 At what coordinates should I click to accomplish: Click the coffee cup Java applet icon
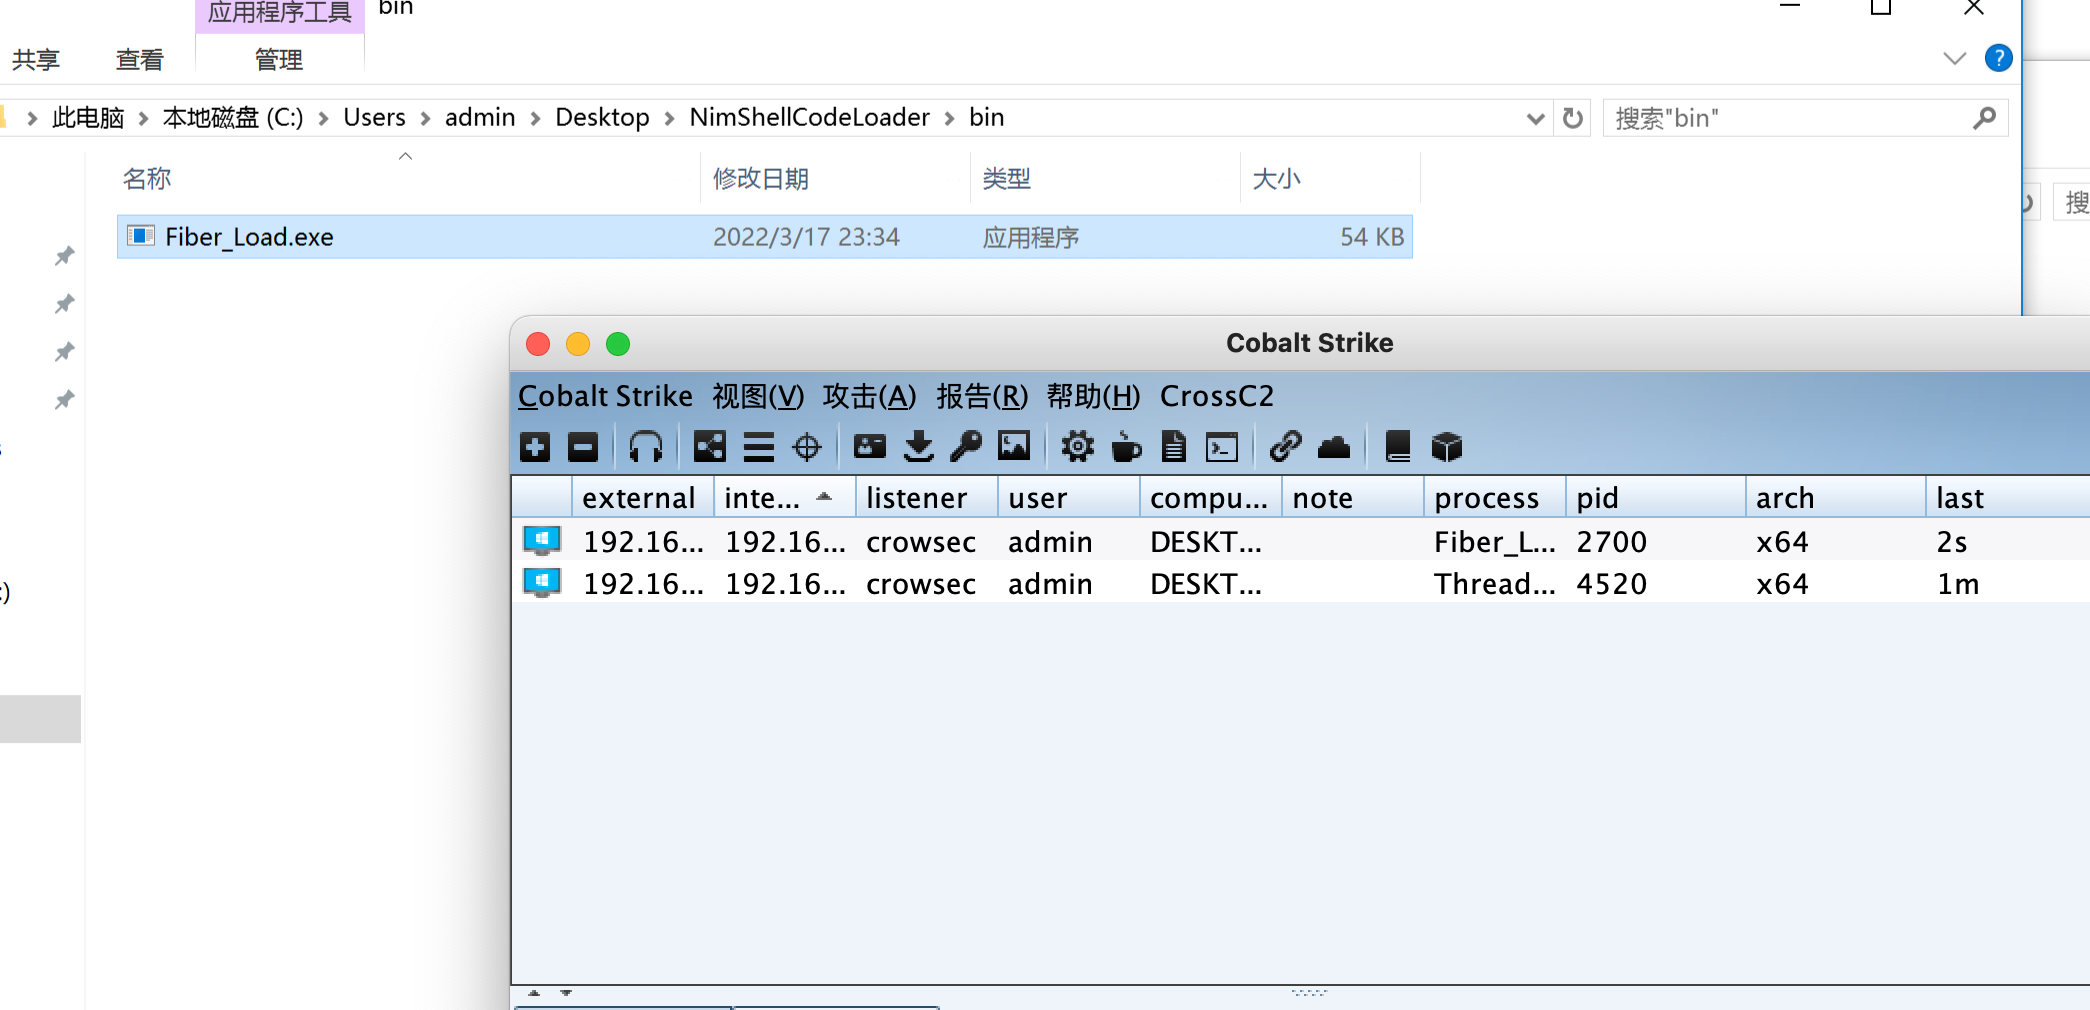click(1126, 447)
